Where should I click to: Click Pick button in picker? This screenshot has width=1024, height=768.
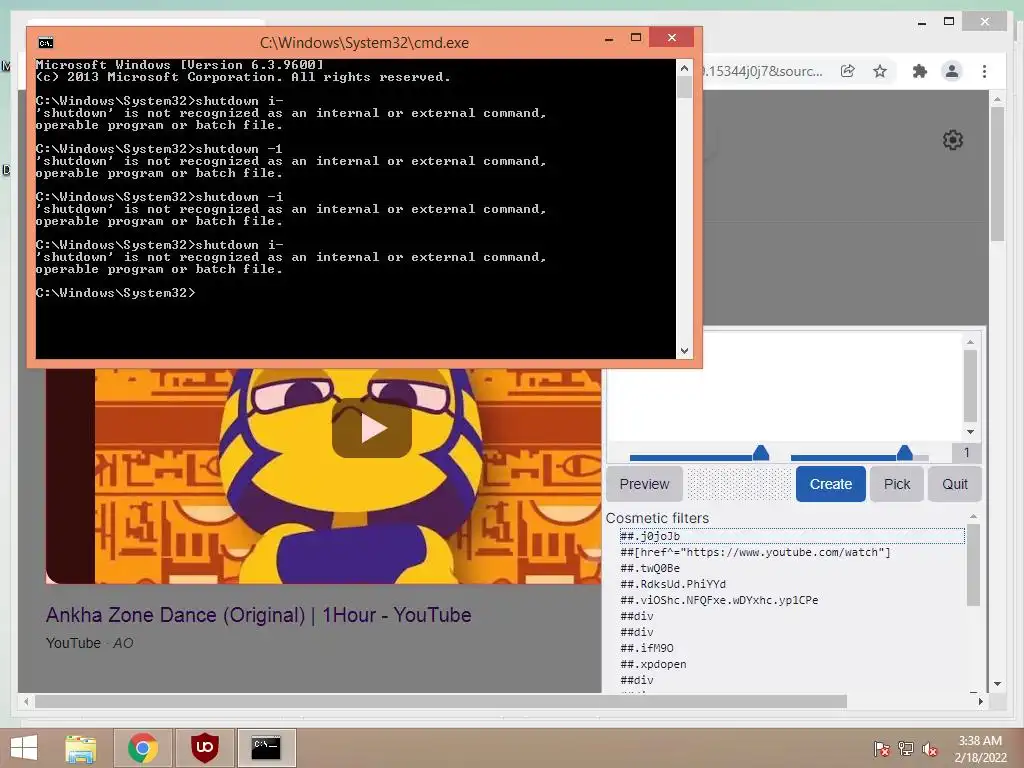click(x=897, y=484)
